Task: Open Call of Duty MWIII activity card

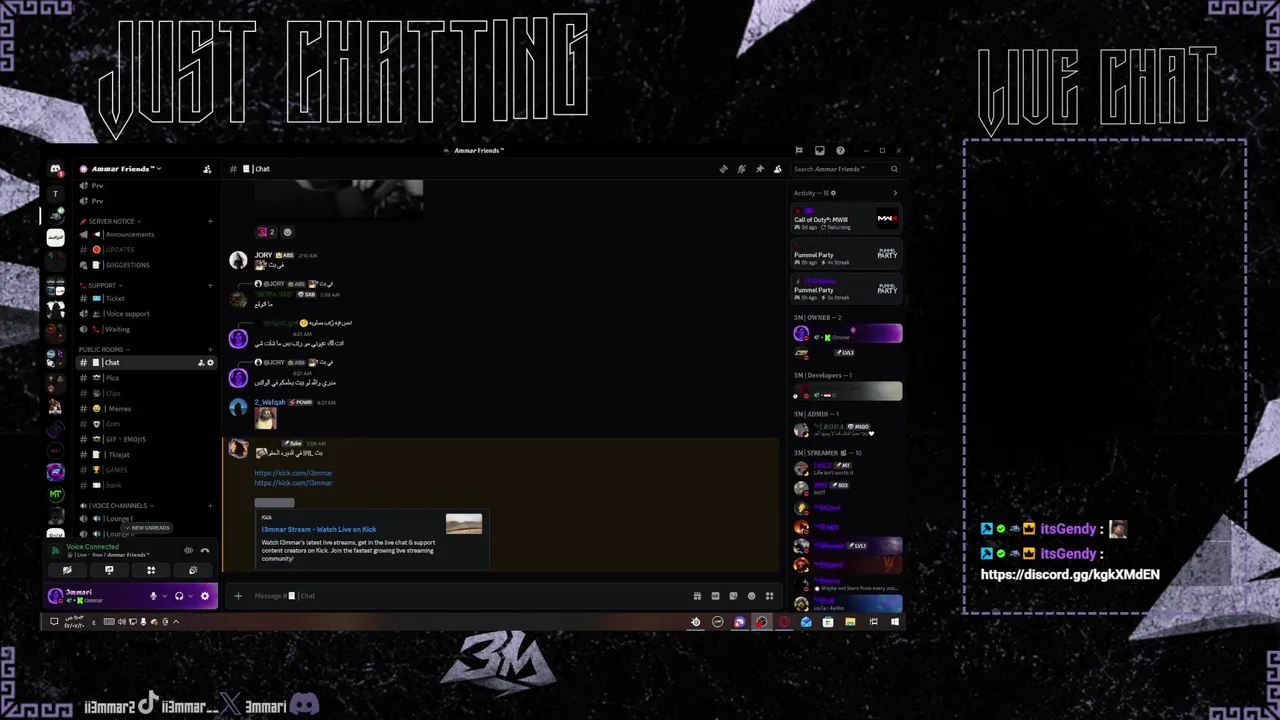Action: click(x=847, y=220)
